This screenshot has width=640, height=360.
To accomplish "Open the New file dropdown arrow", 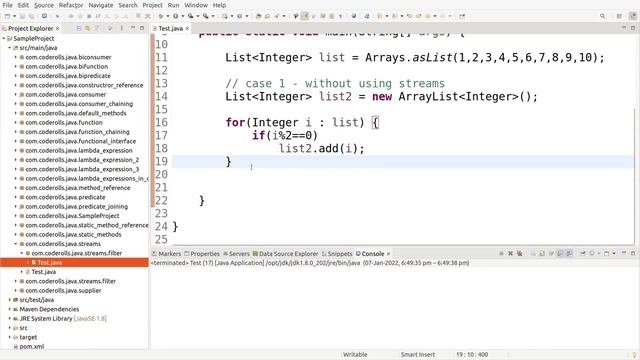I will click(14, 16).
